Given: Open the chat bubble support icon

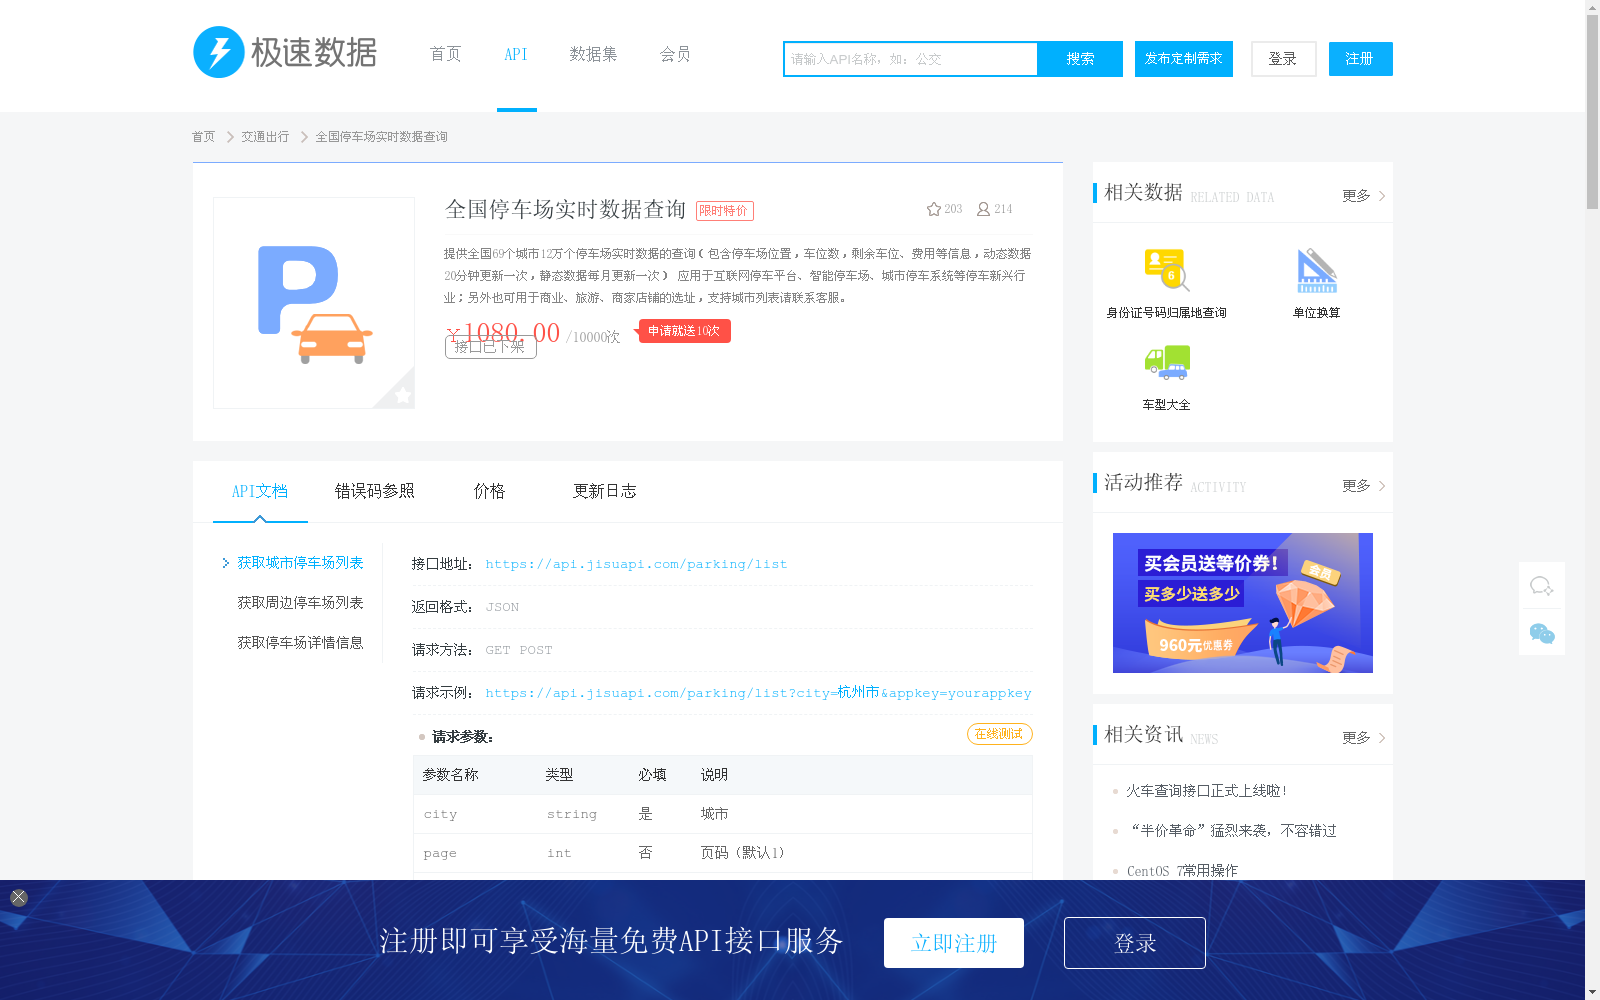Looking at the screenshot, I should [x=1541, y=585].
